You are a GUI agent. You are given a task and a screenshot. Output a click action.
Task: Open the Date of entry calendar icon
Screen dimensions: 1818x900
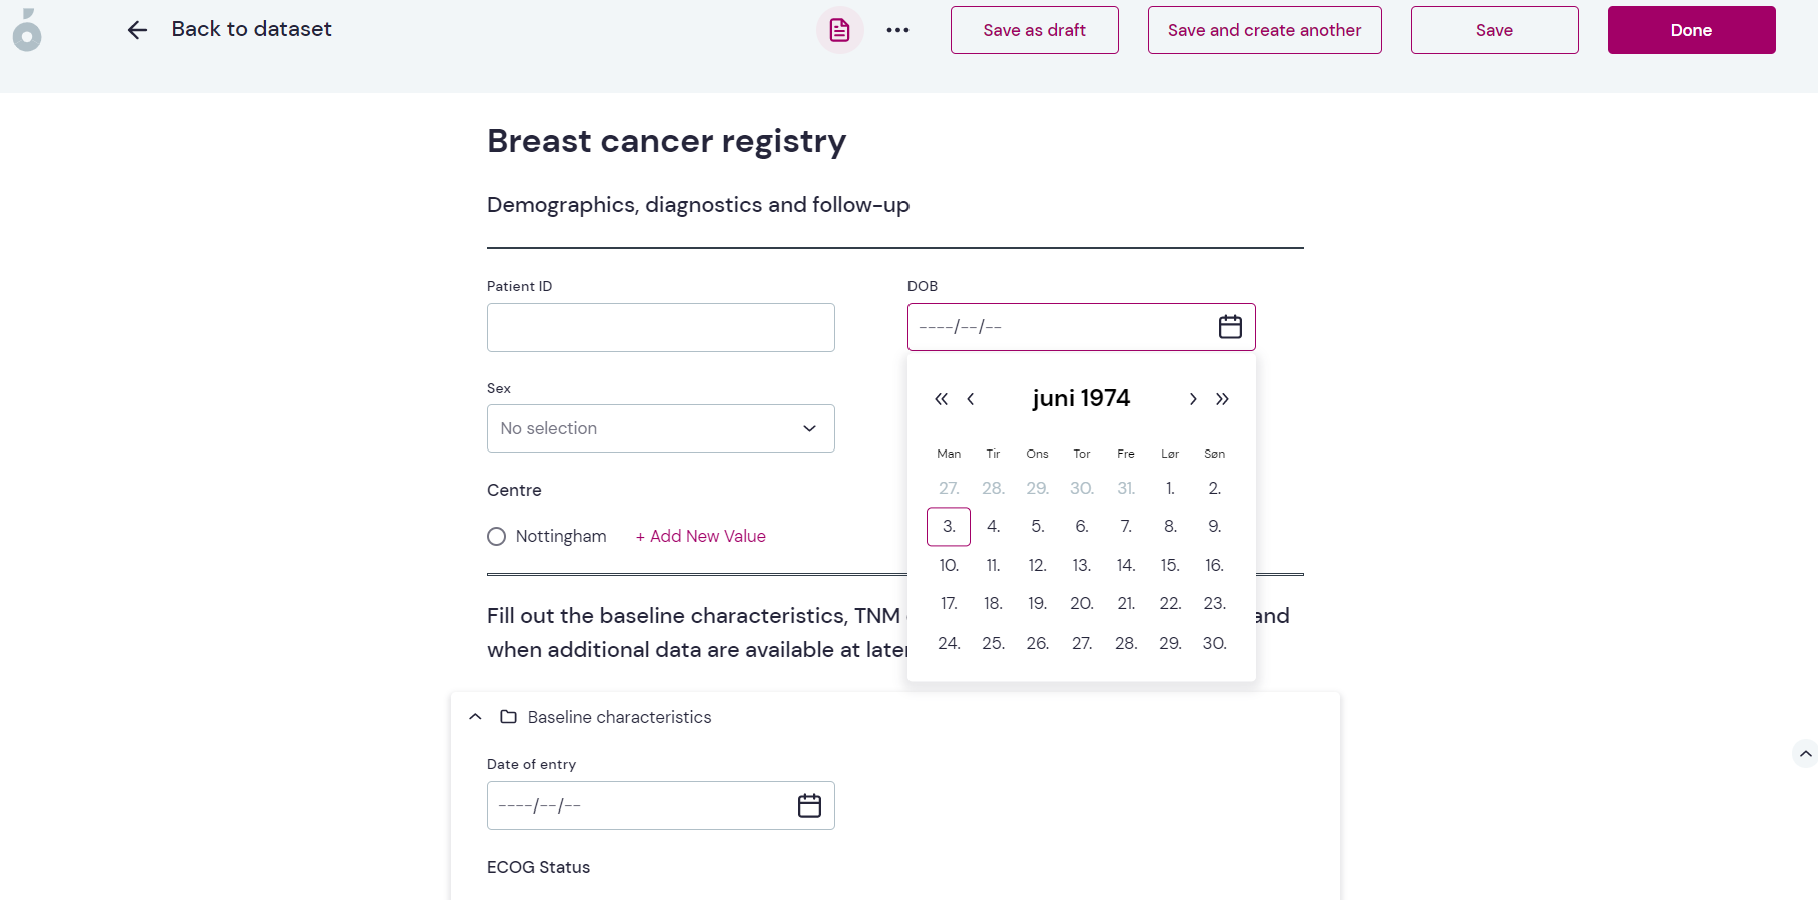809,805
